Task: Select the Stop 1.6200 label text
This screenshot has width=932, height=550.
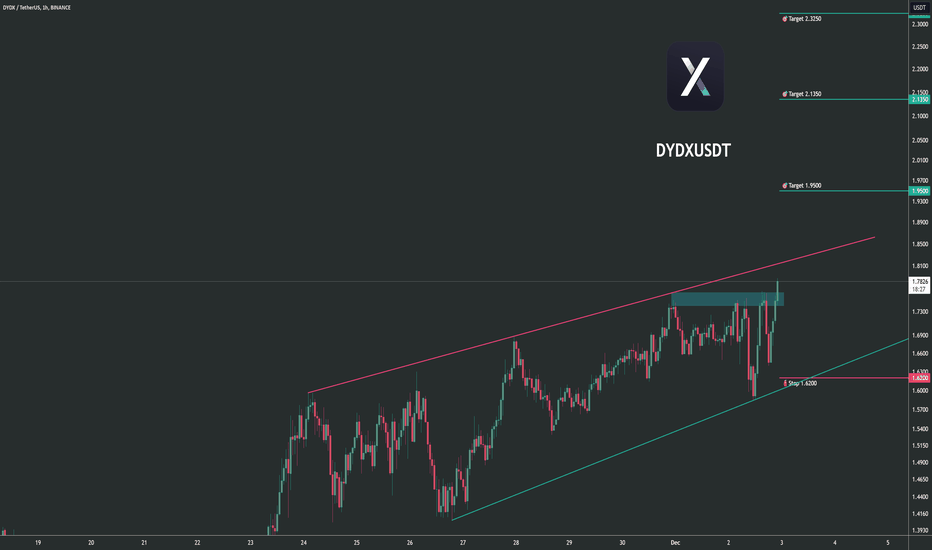Action: (x=802, y=384)
